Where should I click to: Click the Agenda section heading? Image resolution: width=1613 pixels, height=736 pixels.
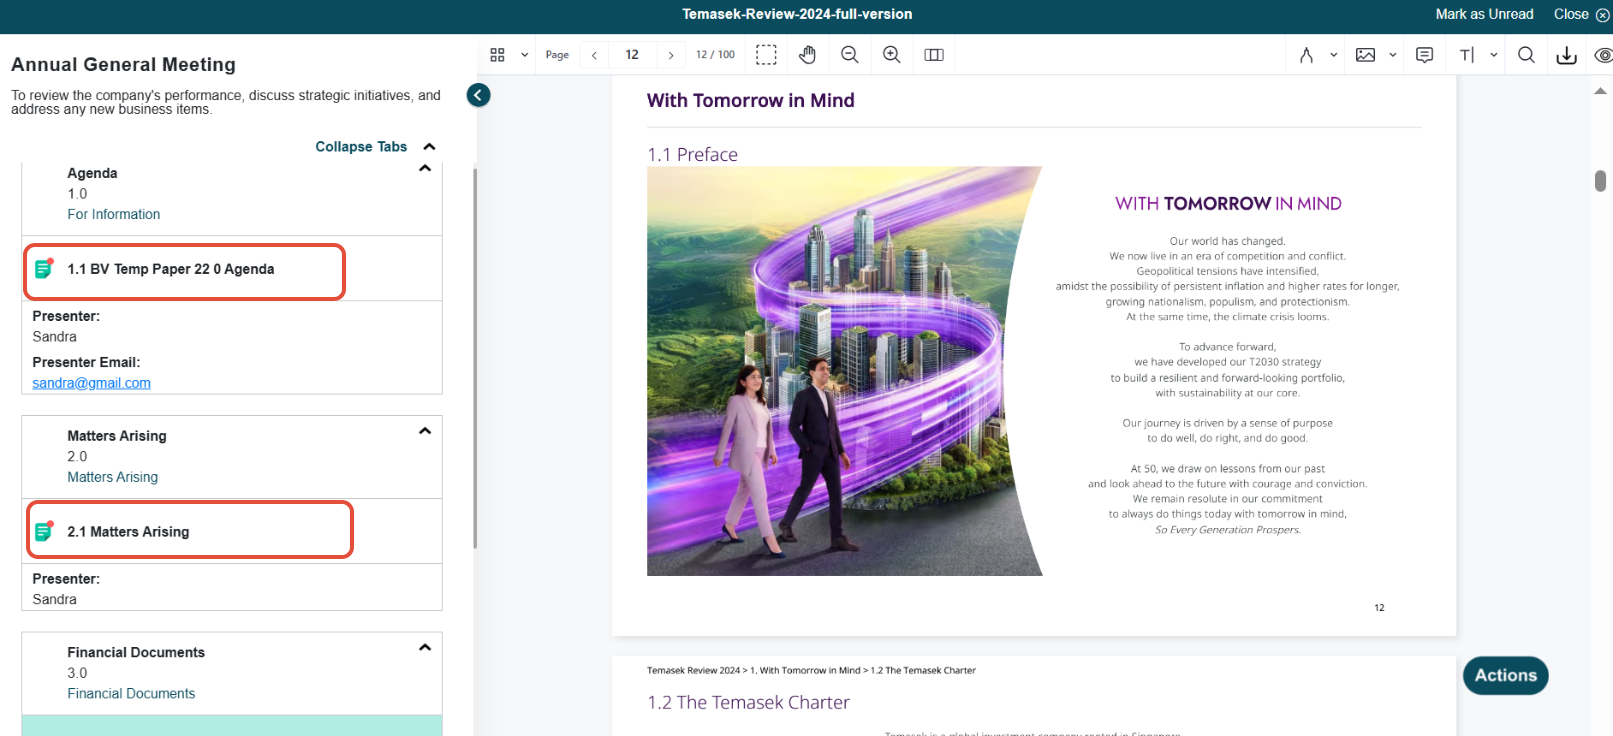[x=92, y=173]
